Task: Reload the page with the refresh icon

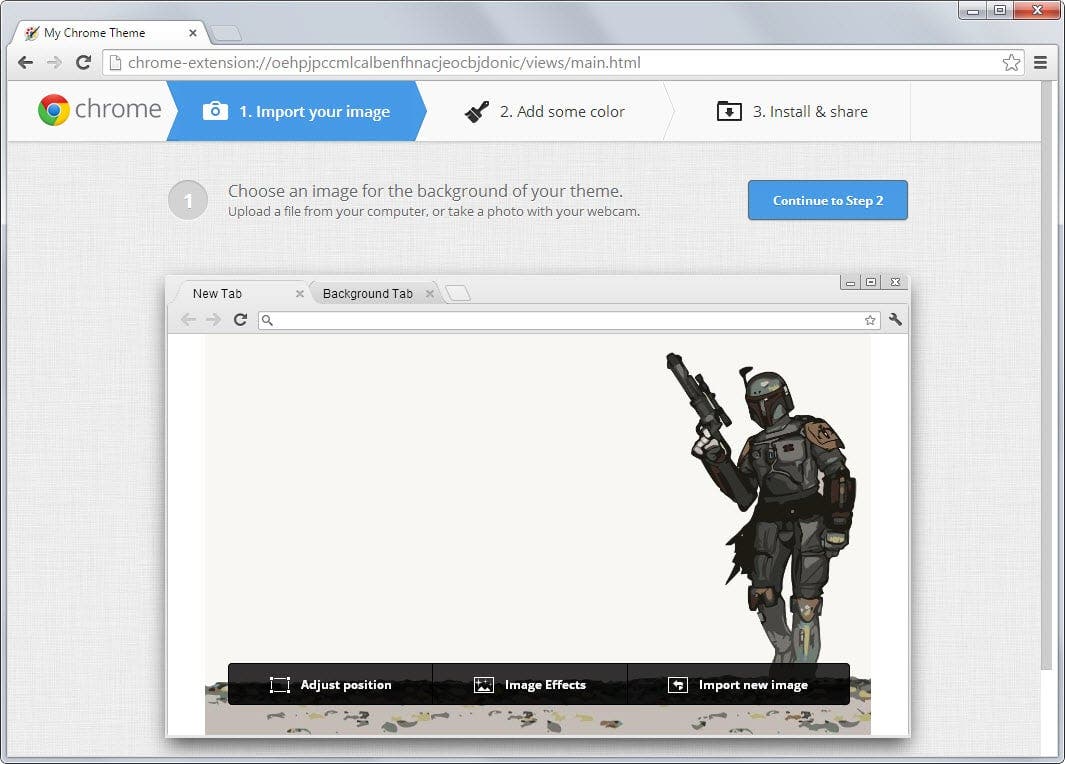Action: (84, 62)
